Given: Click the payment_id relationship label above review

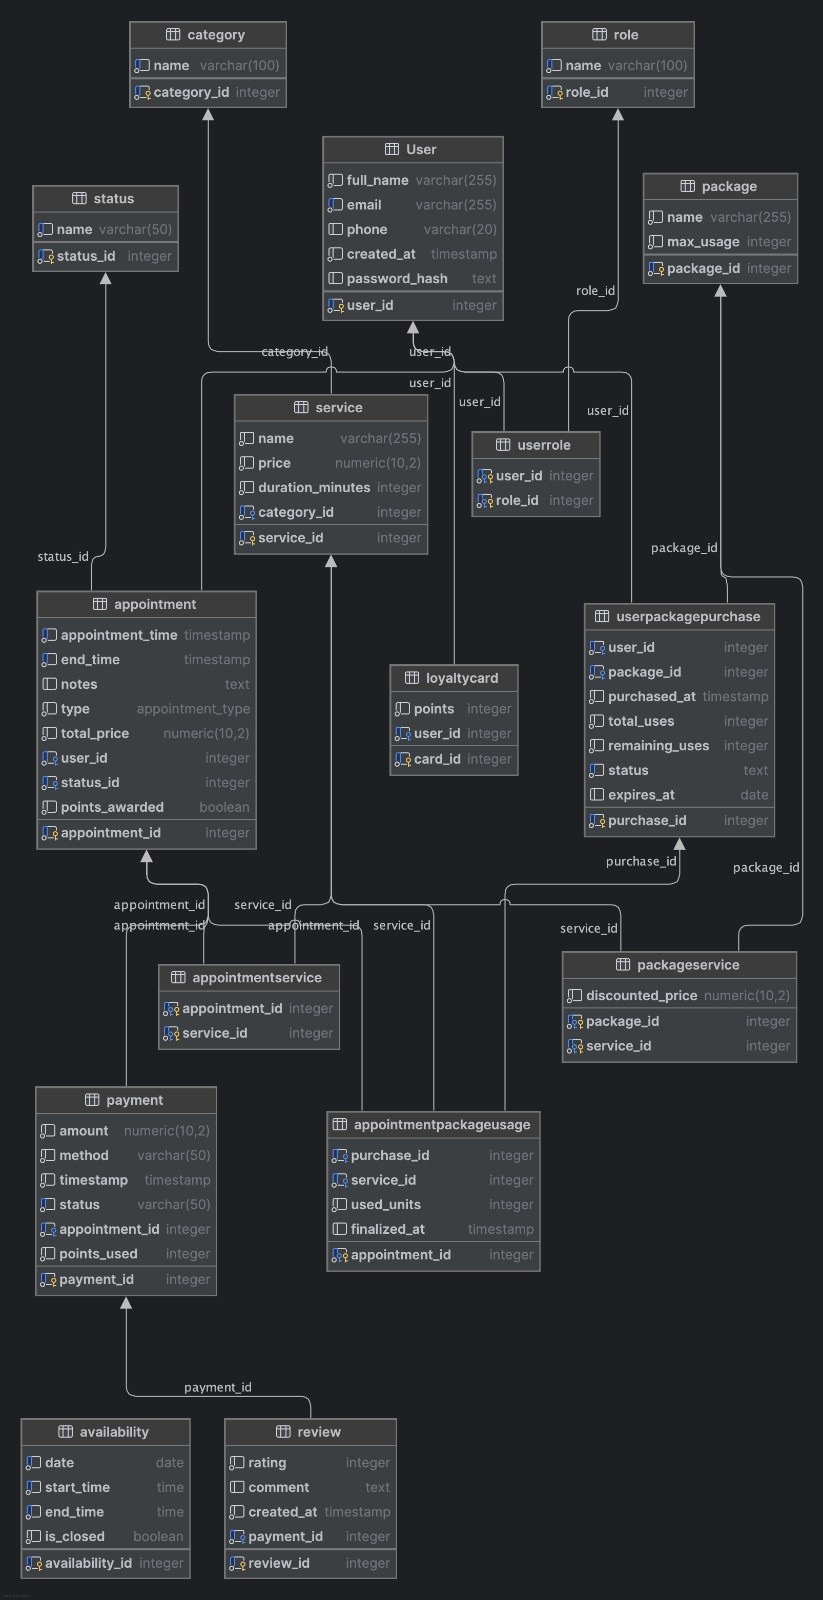Looking at the screenshot, I should click(217, 1387).
